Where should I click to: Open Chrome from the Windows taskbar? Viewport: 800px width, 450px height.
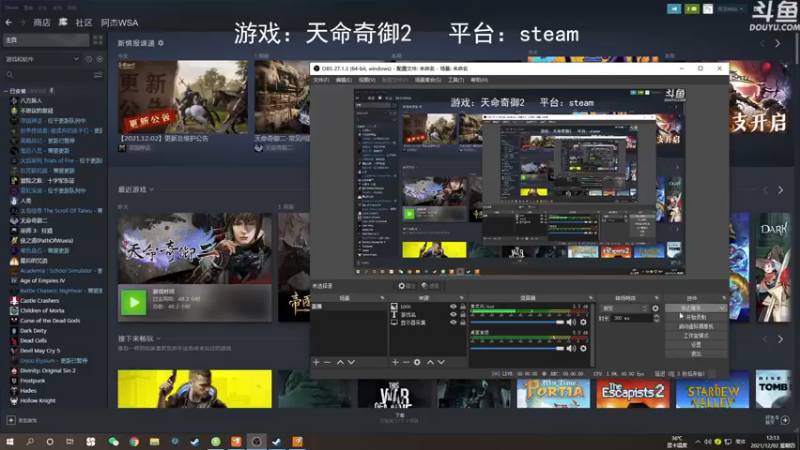(x=134, y=441)
